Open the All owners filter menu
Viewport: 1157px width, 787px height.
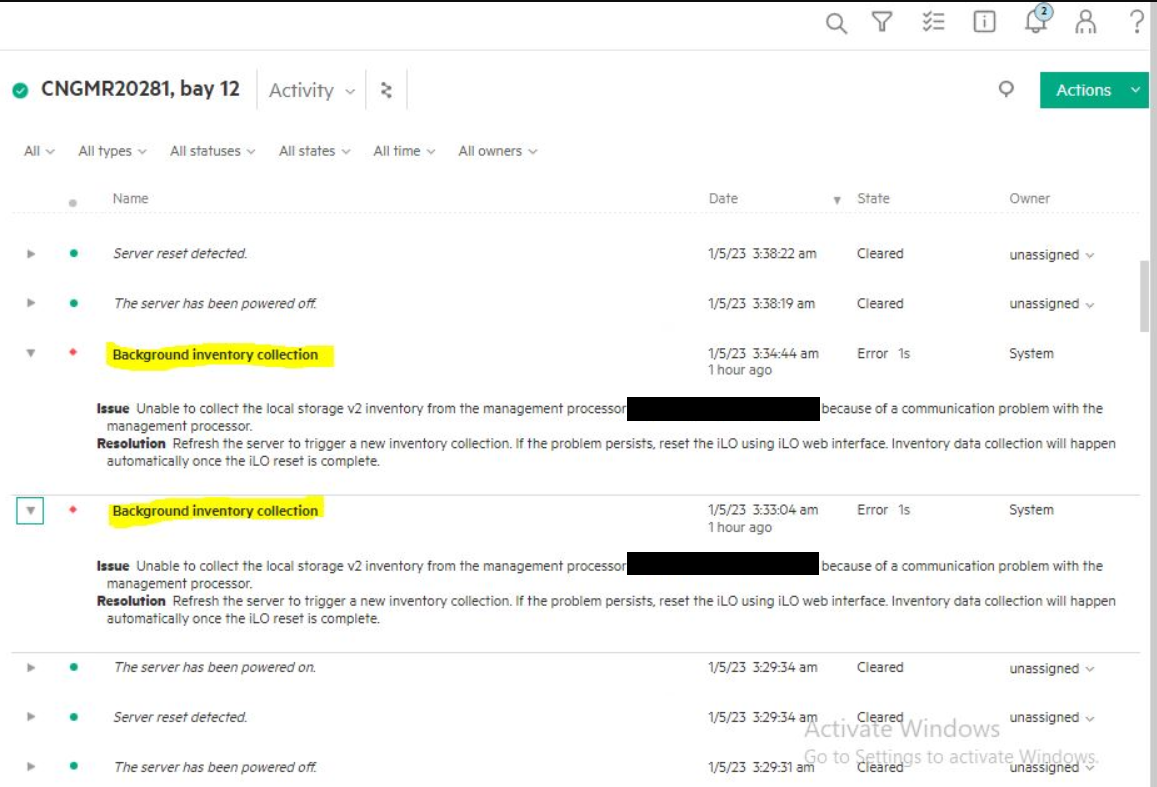point(497,151)
